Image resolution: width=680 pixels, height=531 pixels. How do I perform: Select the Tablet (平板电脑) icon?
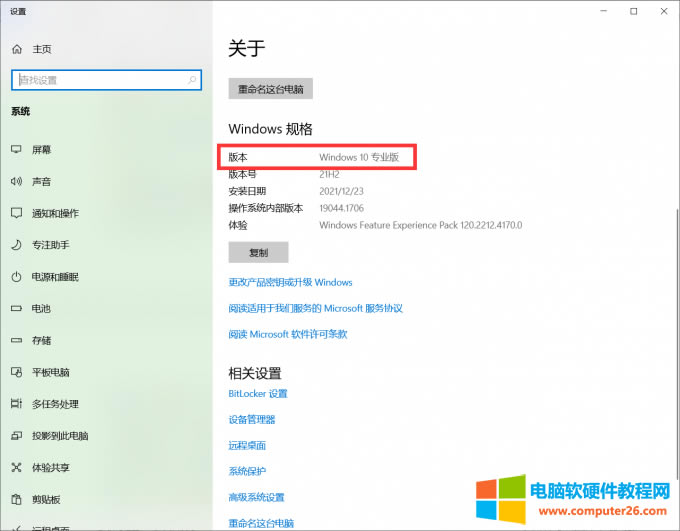[x=16, y=372]
